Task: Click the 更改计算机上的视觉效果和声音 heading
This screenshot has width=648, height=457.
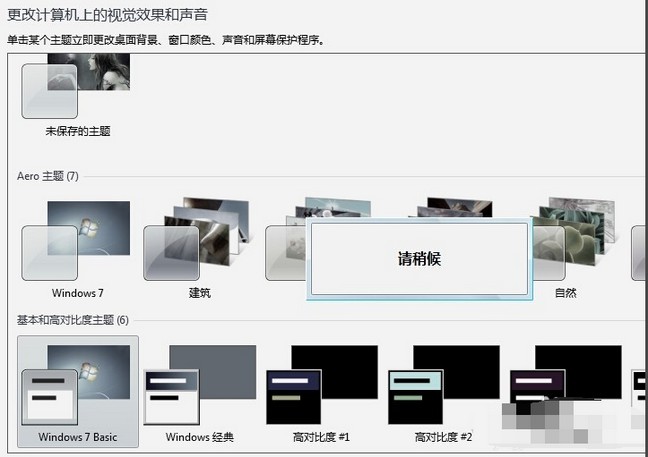Action: (x=107, y=15)
